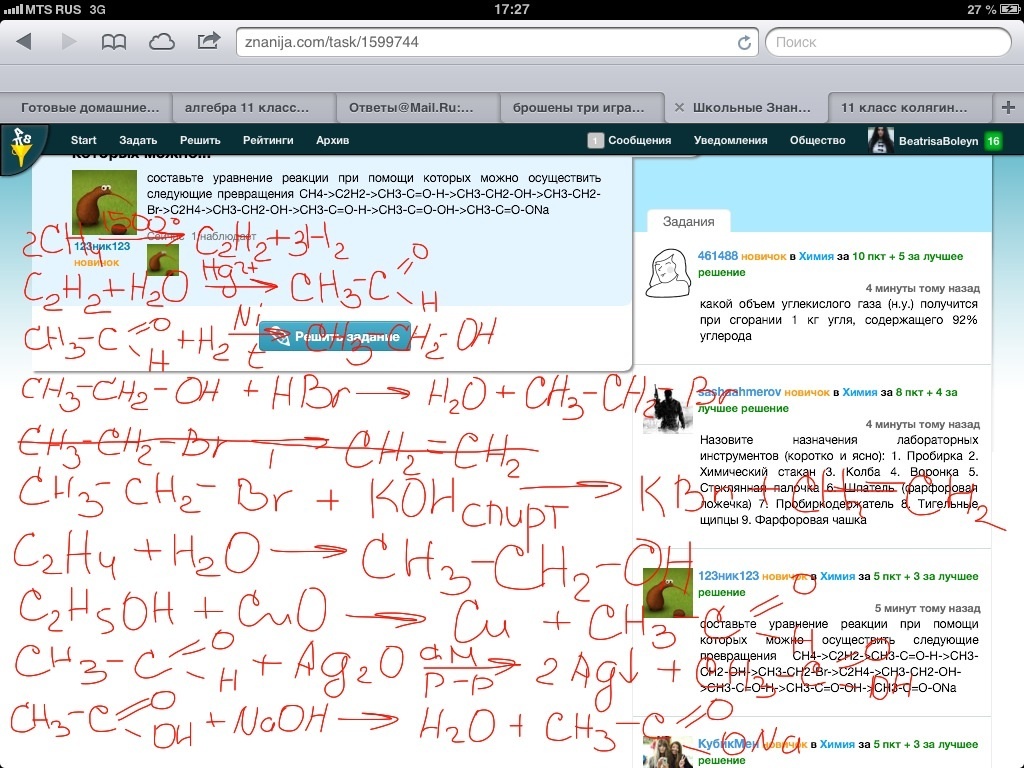Screen dimensions: 1024x768
Task: Open the iCloud tabs icon
Action: (x=161, y=42)
